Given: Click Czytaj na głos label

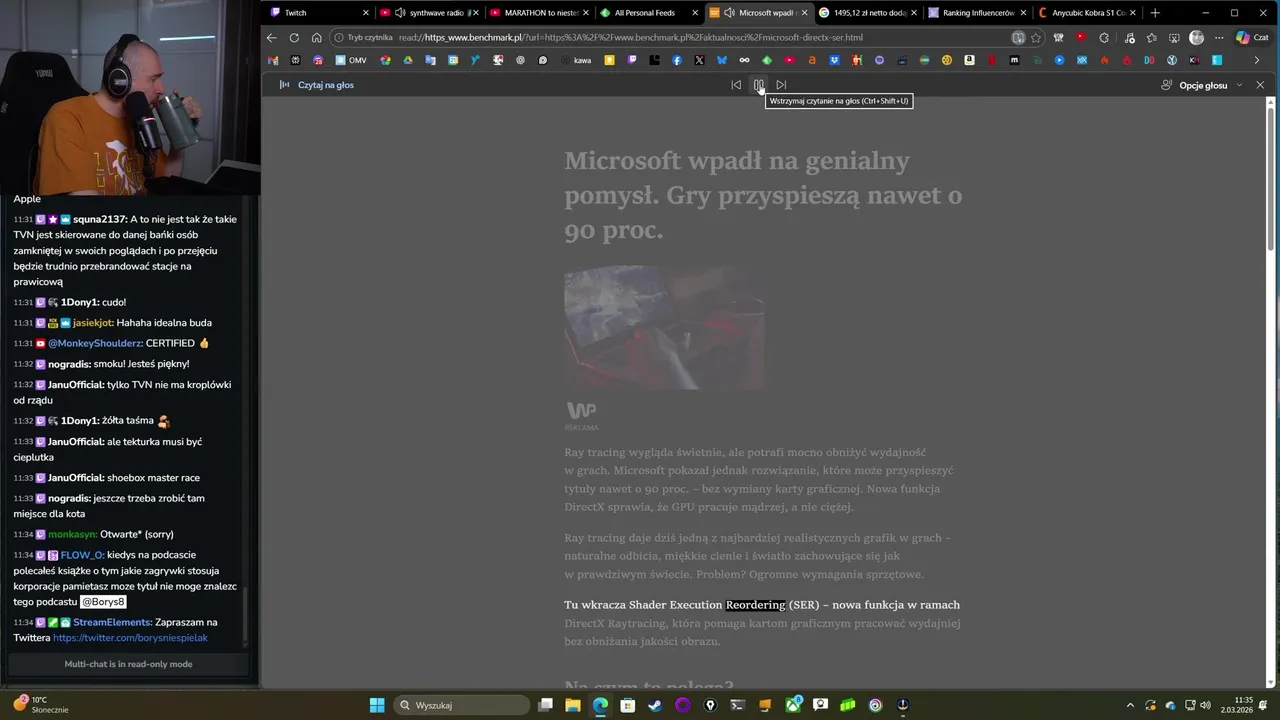Looking at the screenshot, I should pyautogui.click(x=326, y=85).
